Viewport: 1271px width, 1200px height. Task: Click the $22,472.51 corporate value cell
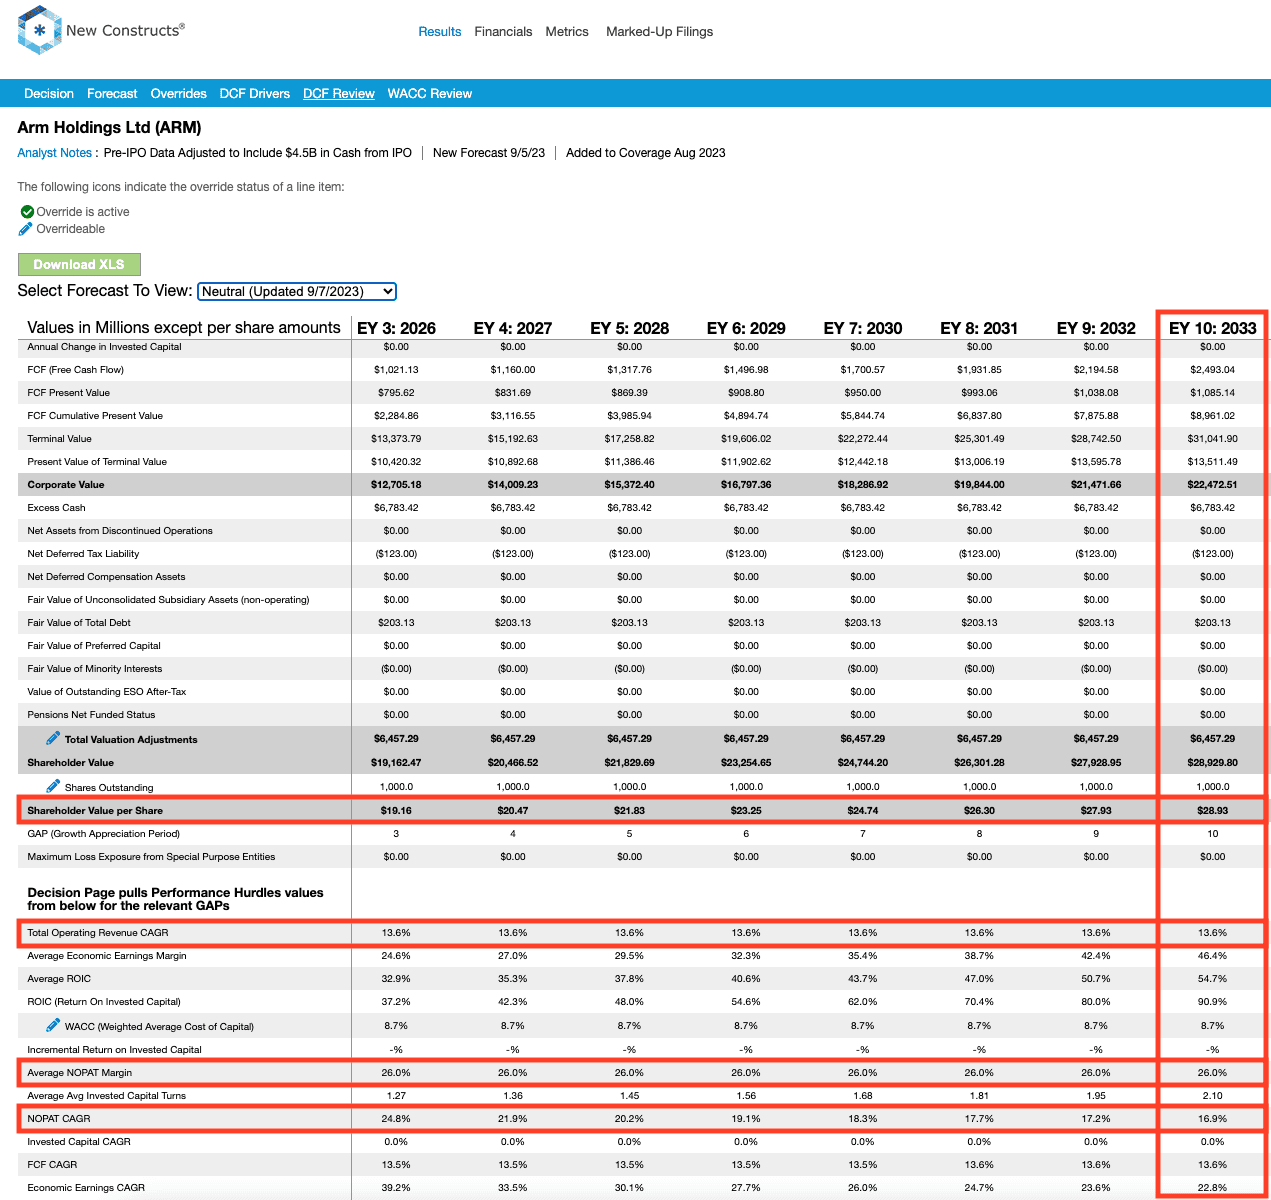(x=1213, y=485)
